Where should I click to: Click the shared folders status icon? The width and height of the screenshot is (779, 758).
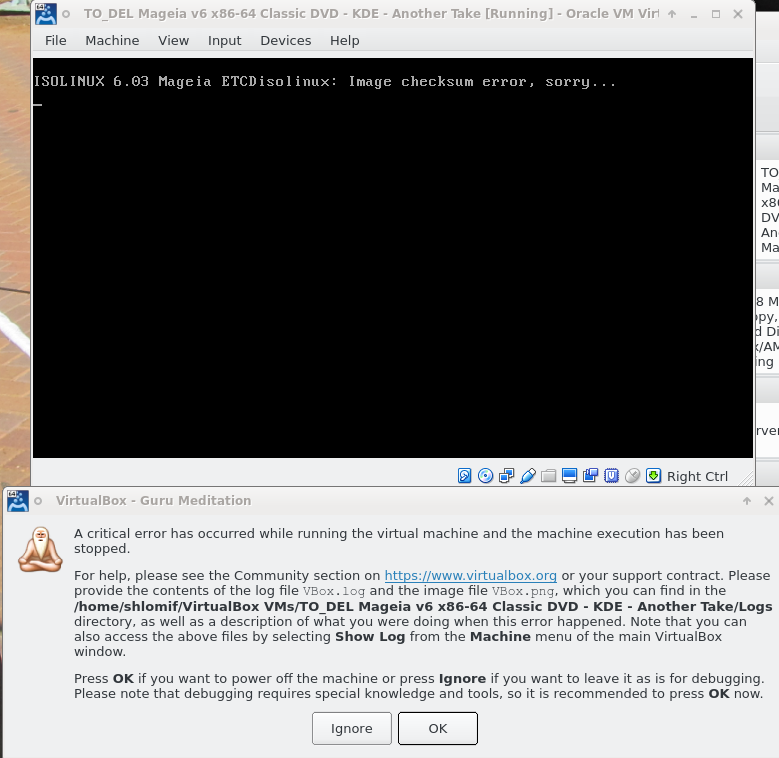pos(548,476)
